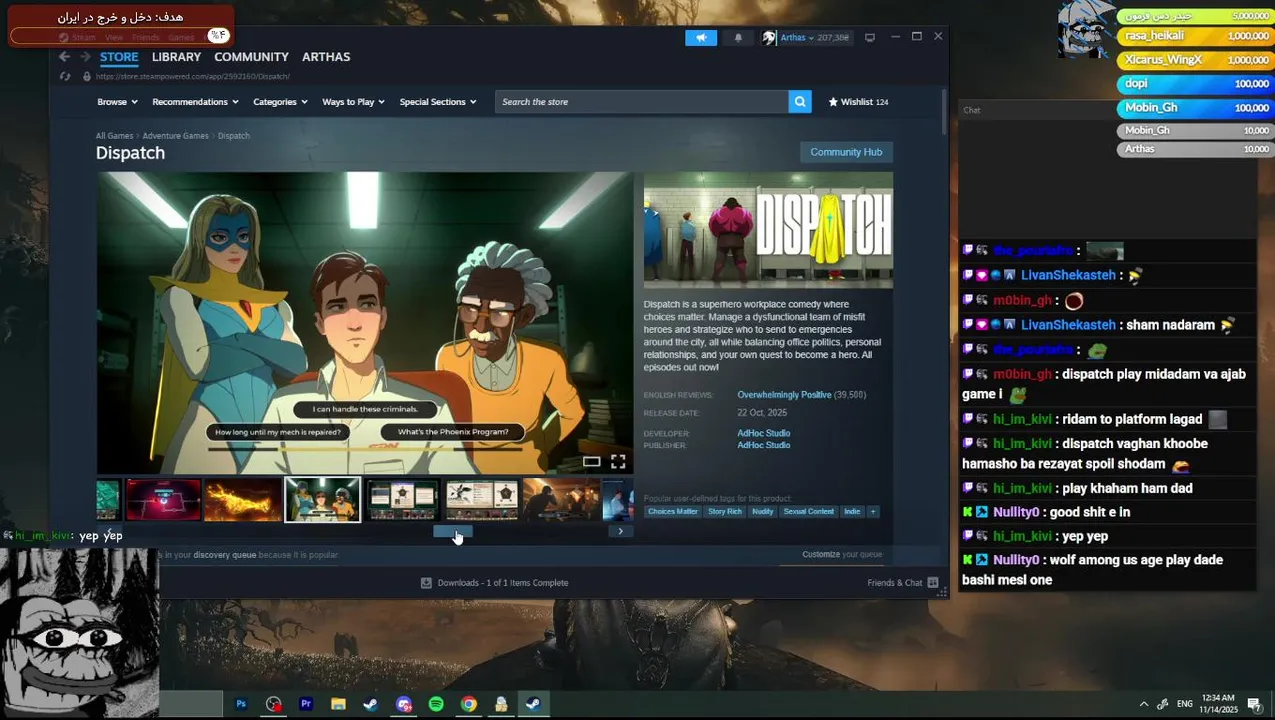Viewport: 1275px width, 720px height.
Task: Open the All Games breadcrumb link
Action: tap(114, 136)
